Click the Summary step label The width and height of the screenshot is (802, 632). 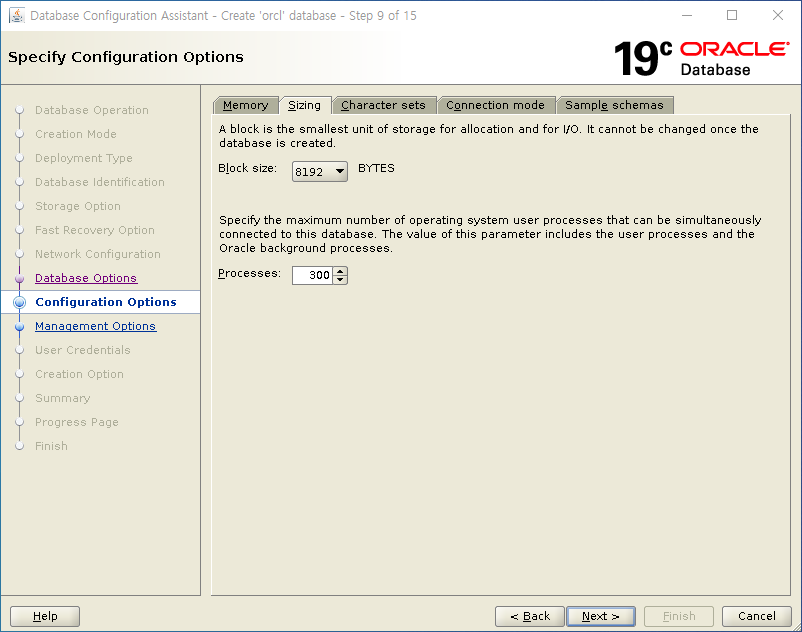63,398
